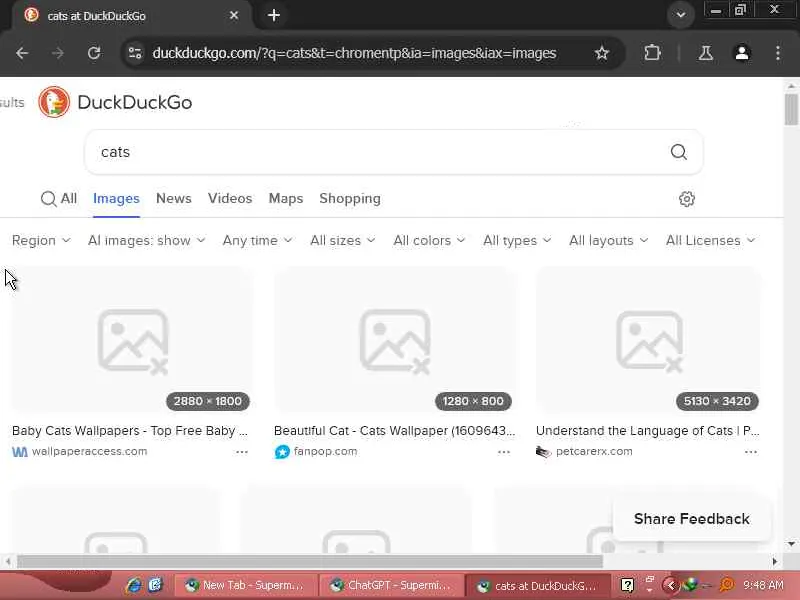This screenshot has width=800, height=600.
Task: Open more options for wallpaperaccess.com result
Action: 242,452
